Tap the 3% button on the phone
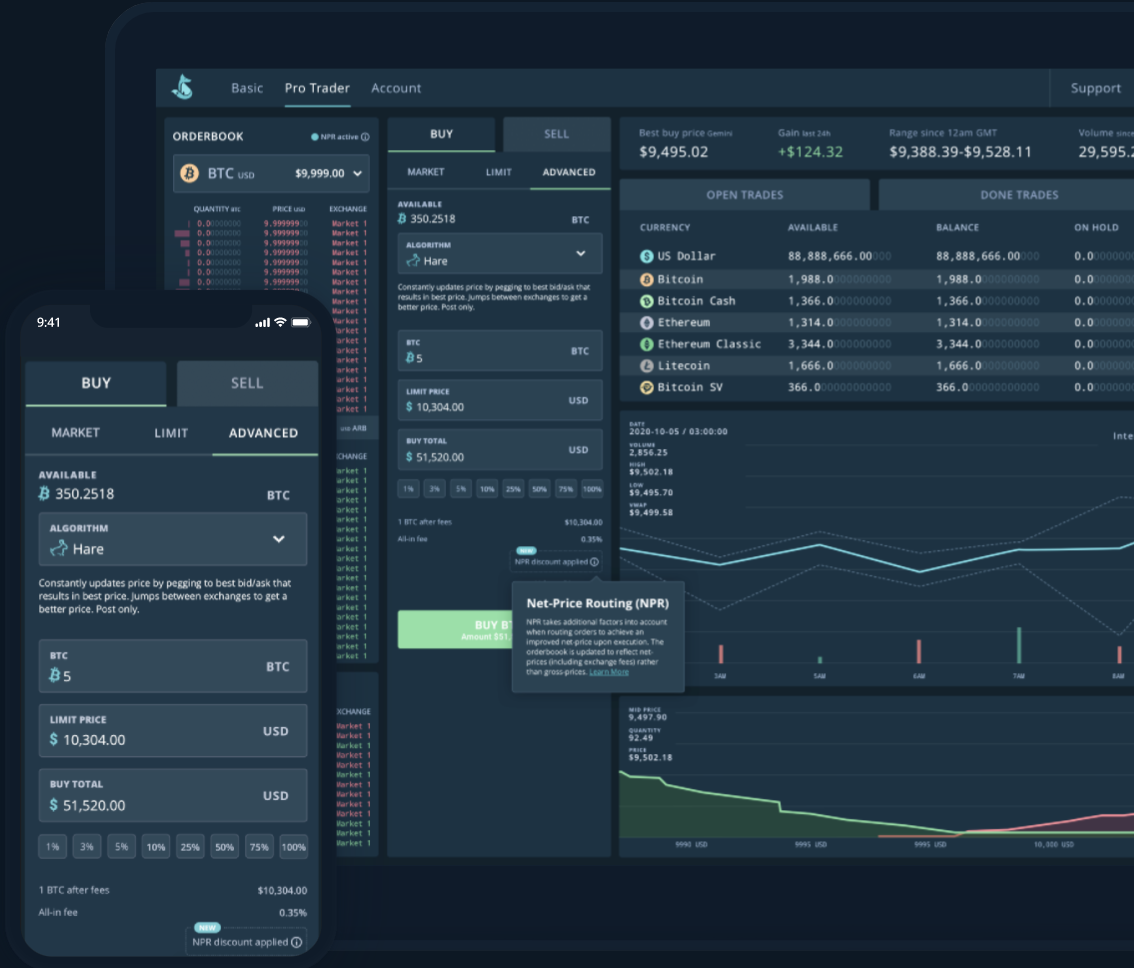This screenshot has height=968, width=1134. coord(87,846)
